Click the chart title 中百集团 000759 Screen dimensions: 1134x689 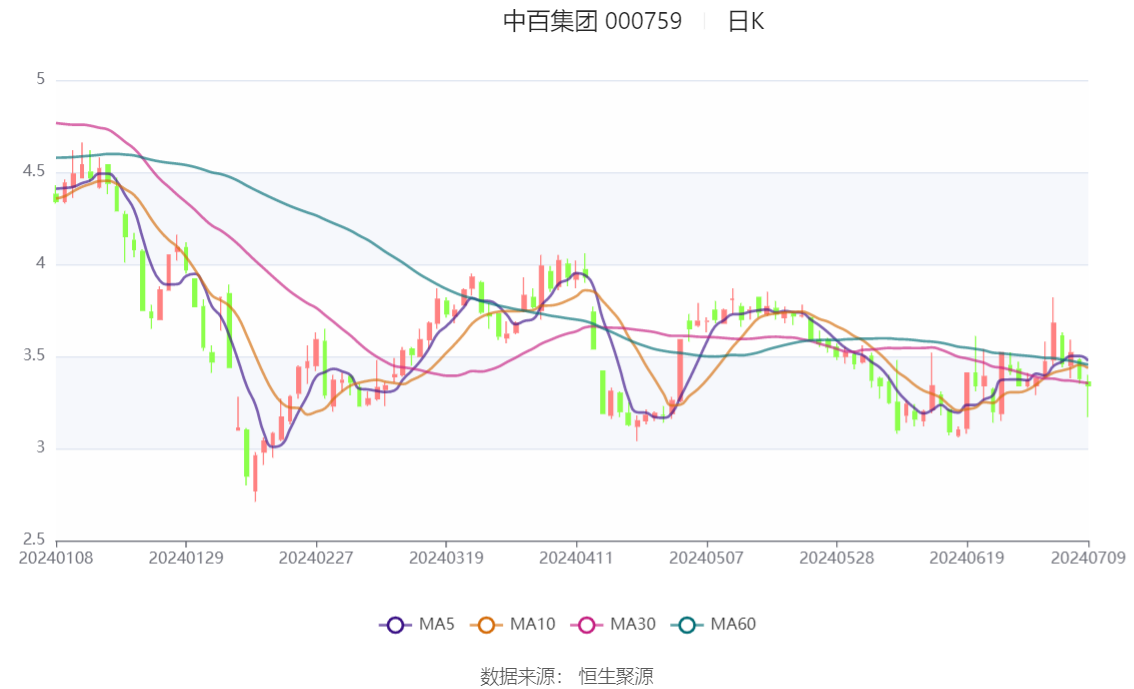[592, 21]
